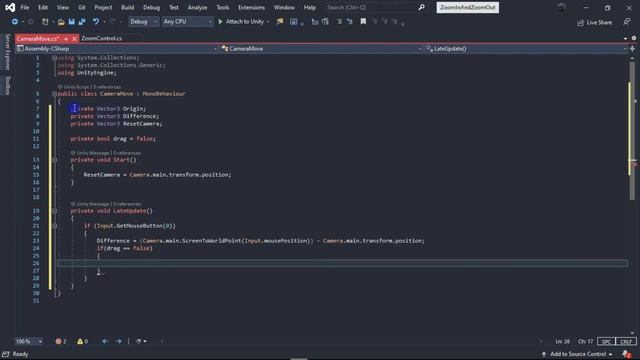
Task: Open the LateUpdate() member dropdown
Action: coord(526,49)
